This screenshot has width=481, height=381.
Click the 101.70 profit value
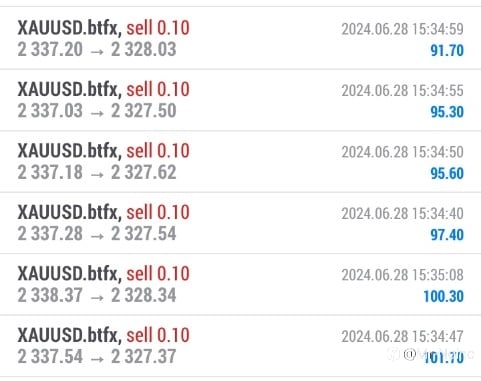pyautogui.click(x=443, y=358)
